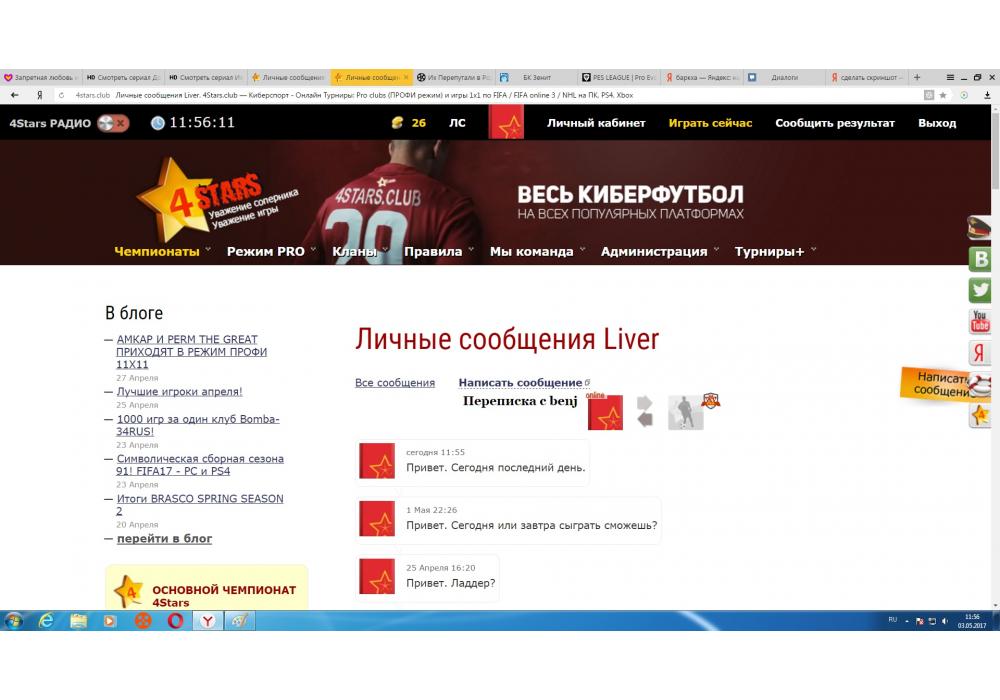Open Windows Start button
The image size is (1000, 700).
13,620
